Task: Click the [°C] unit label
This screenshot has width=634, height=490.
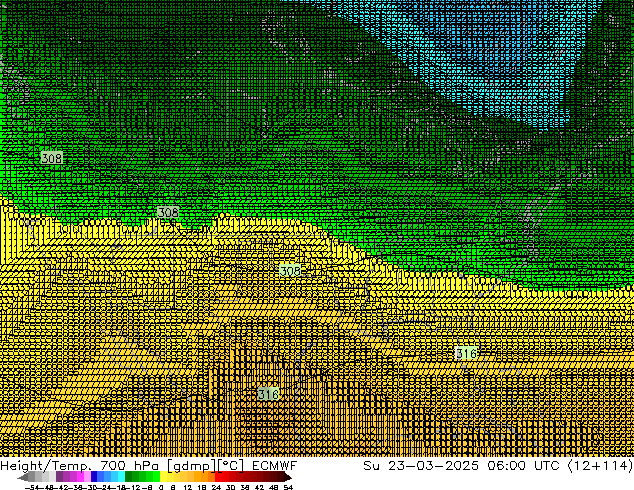Action: click(231, 466)
